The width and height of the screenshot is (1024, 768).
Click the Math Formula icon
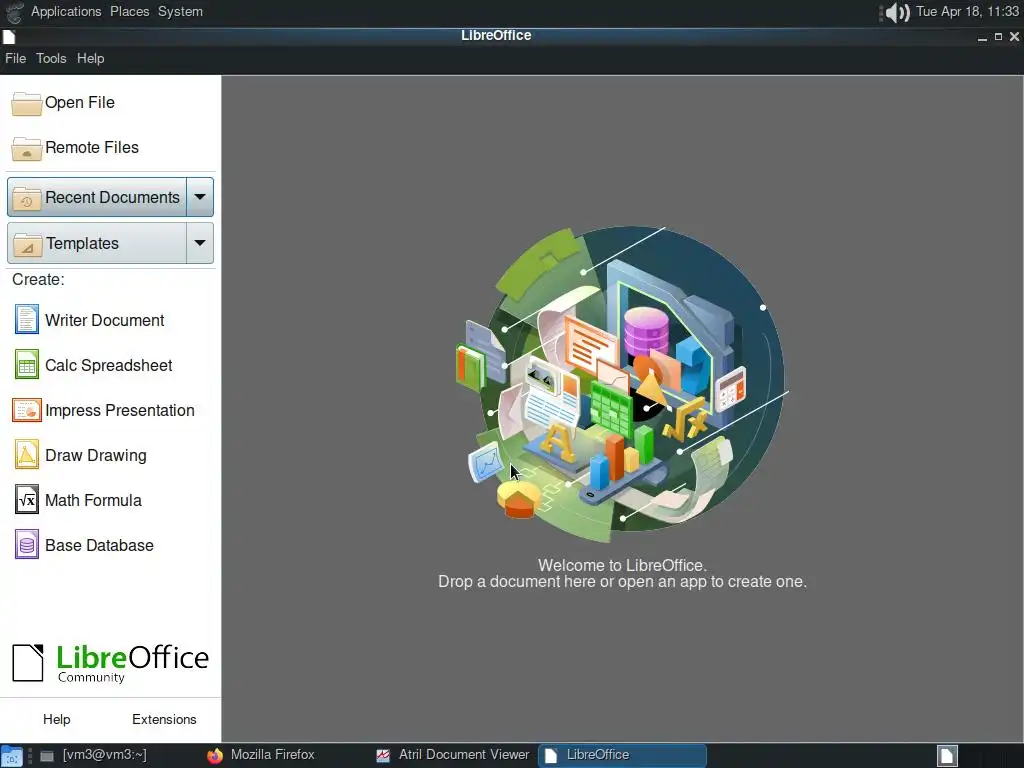click(x=27, y=500)
